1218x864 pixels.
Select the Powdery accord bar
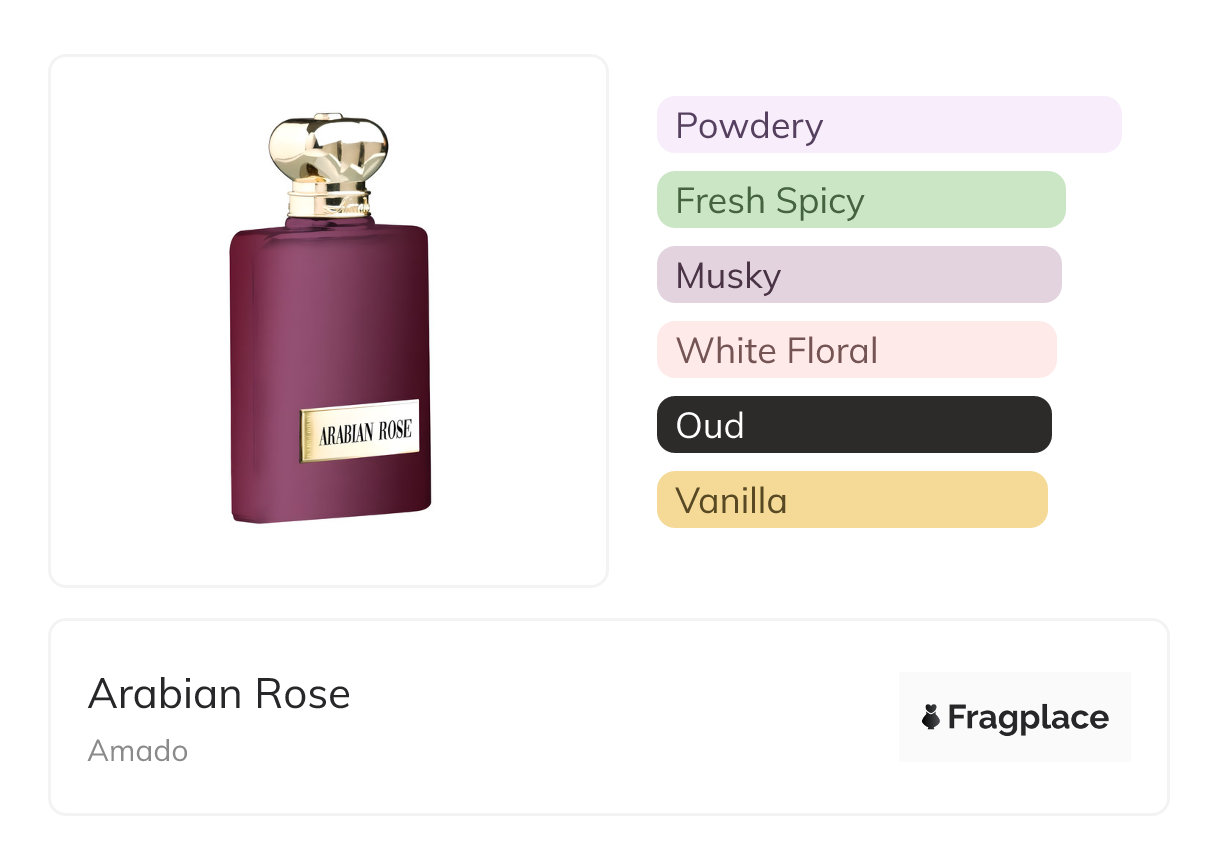tap(888, 125)
